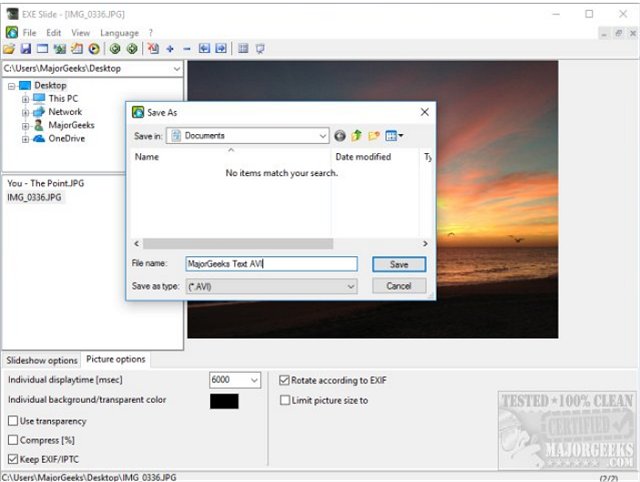Select OneDrive in the folder tree
Image resolution: width=640 pixels, height=482 pixels.
click(67, 138)
